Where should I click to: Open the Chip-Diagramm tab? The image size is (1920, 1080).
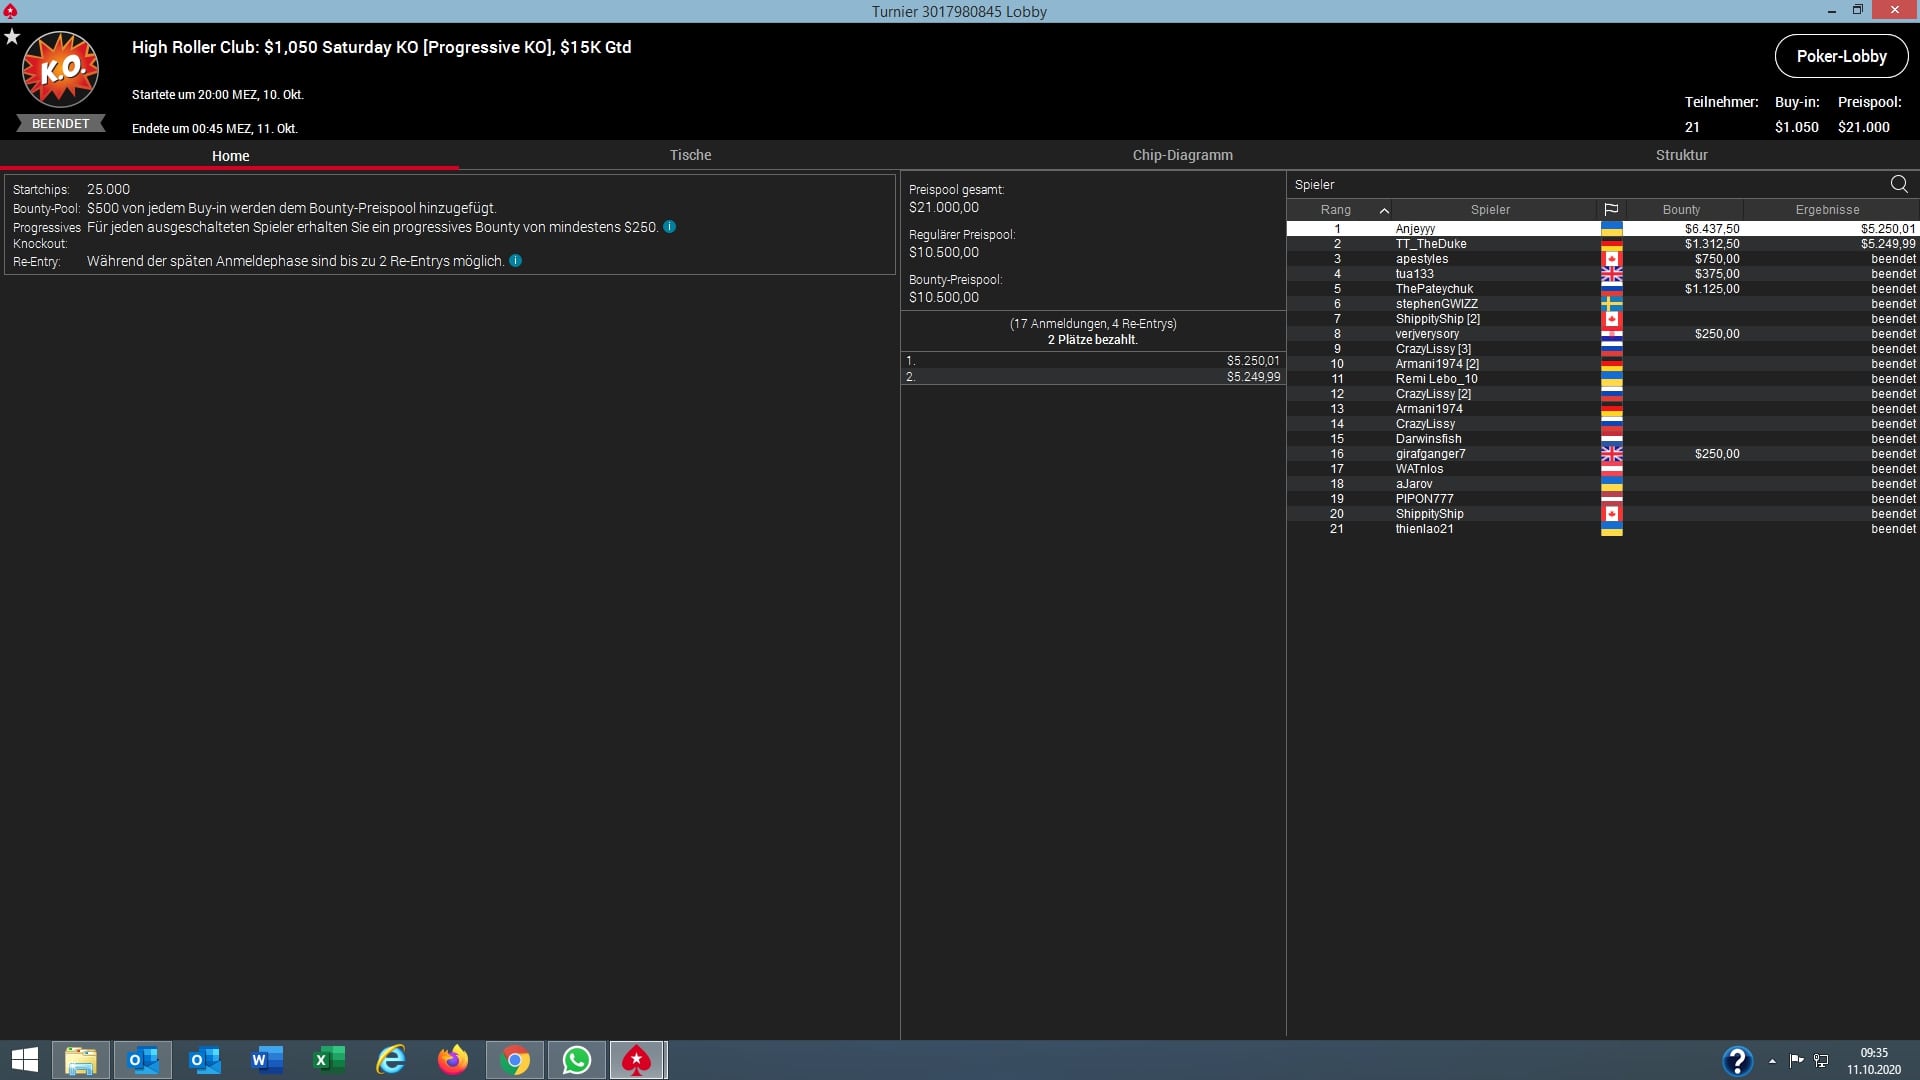(1182, 155)
